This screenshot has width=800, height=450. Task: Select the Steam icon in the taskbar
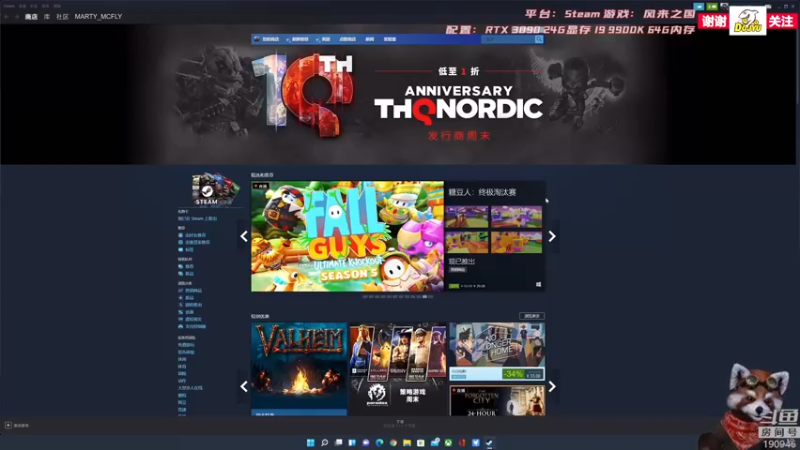click(489, 442)
